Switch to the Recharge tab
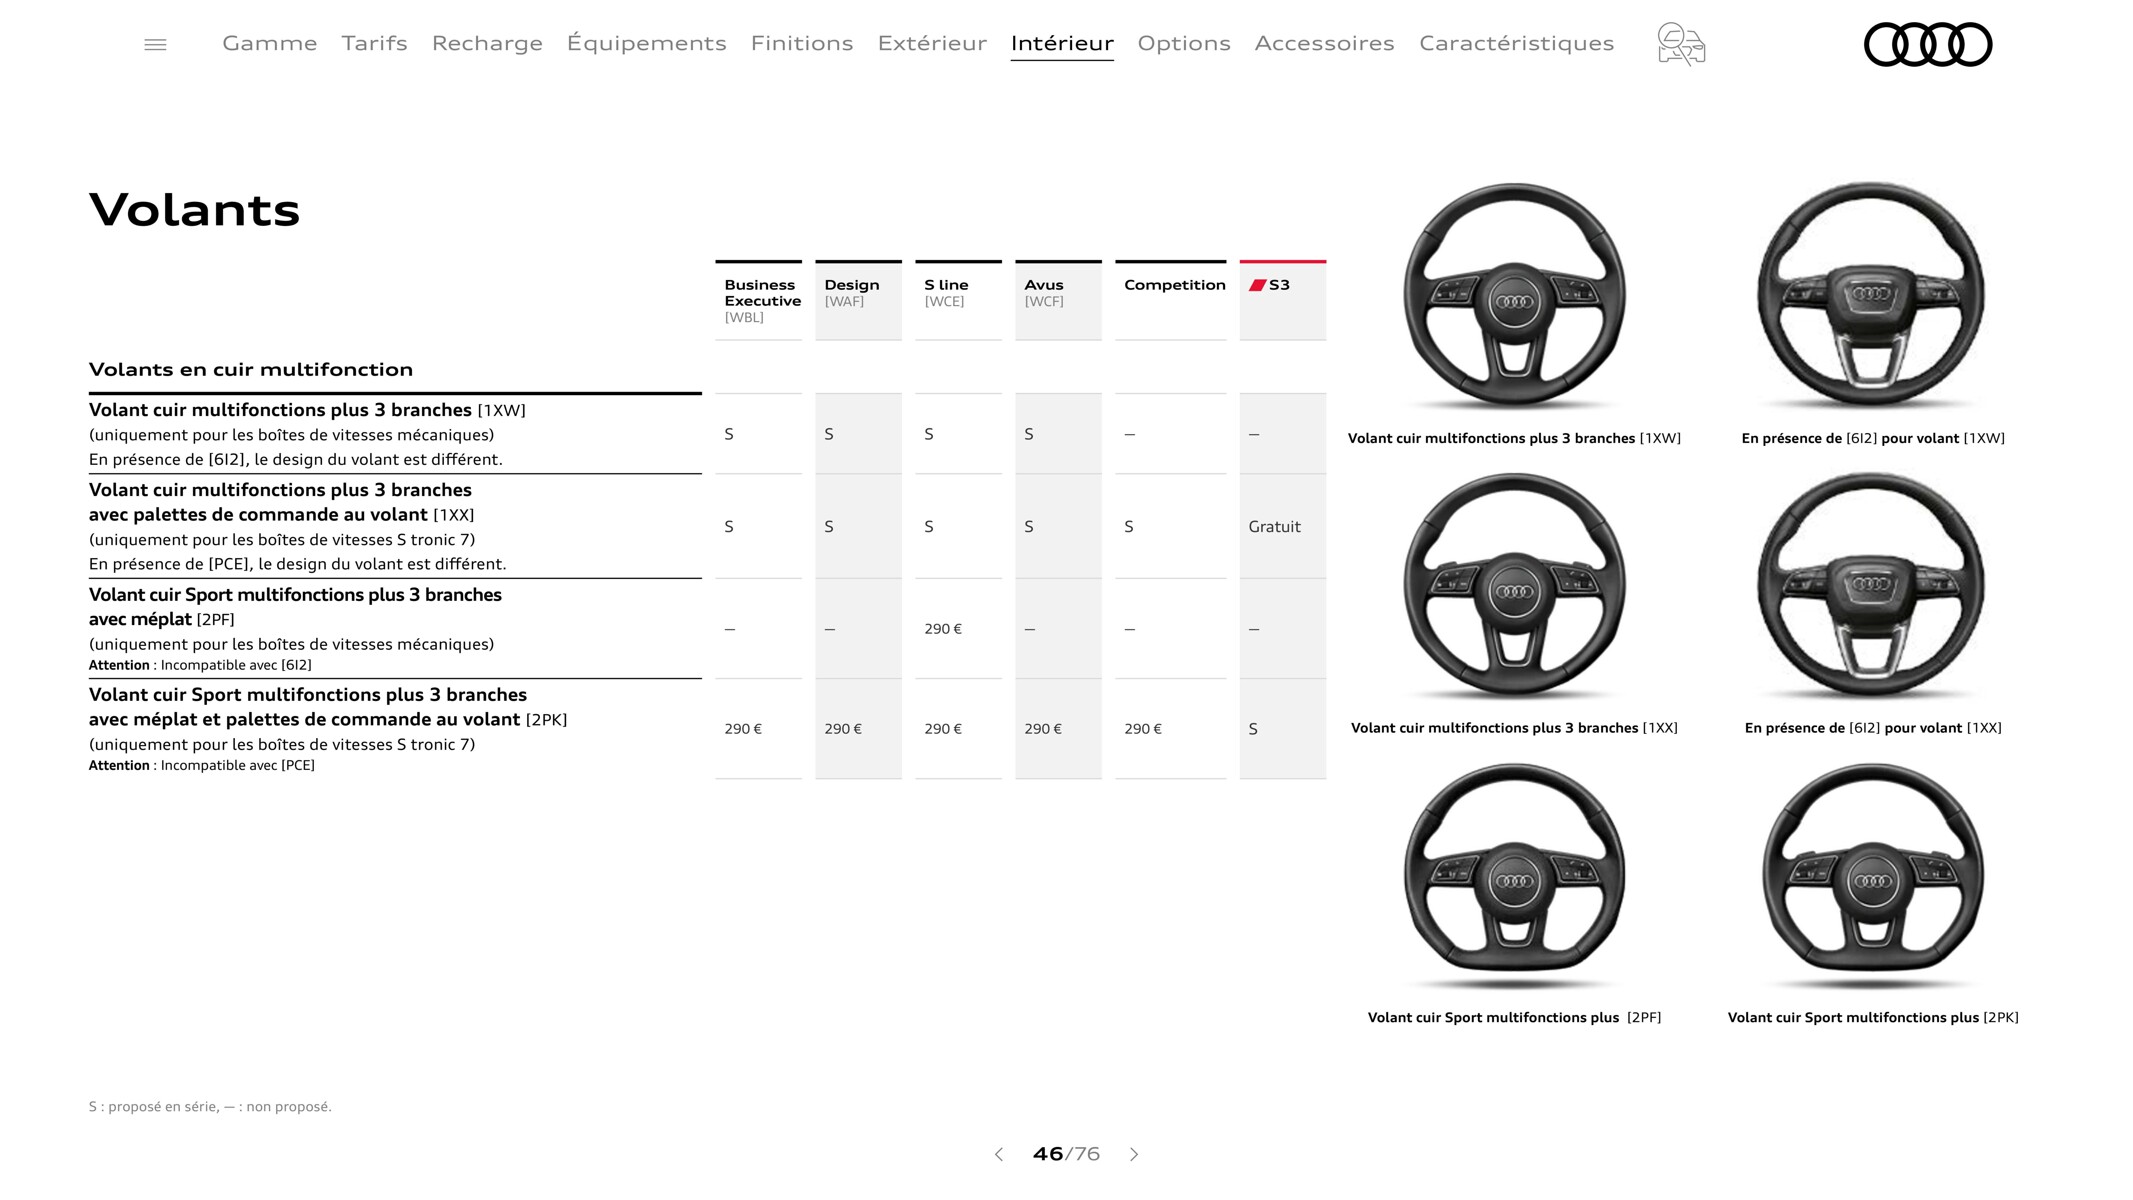The image size is (2133, 1200). 487,43
